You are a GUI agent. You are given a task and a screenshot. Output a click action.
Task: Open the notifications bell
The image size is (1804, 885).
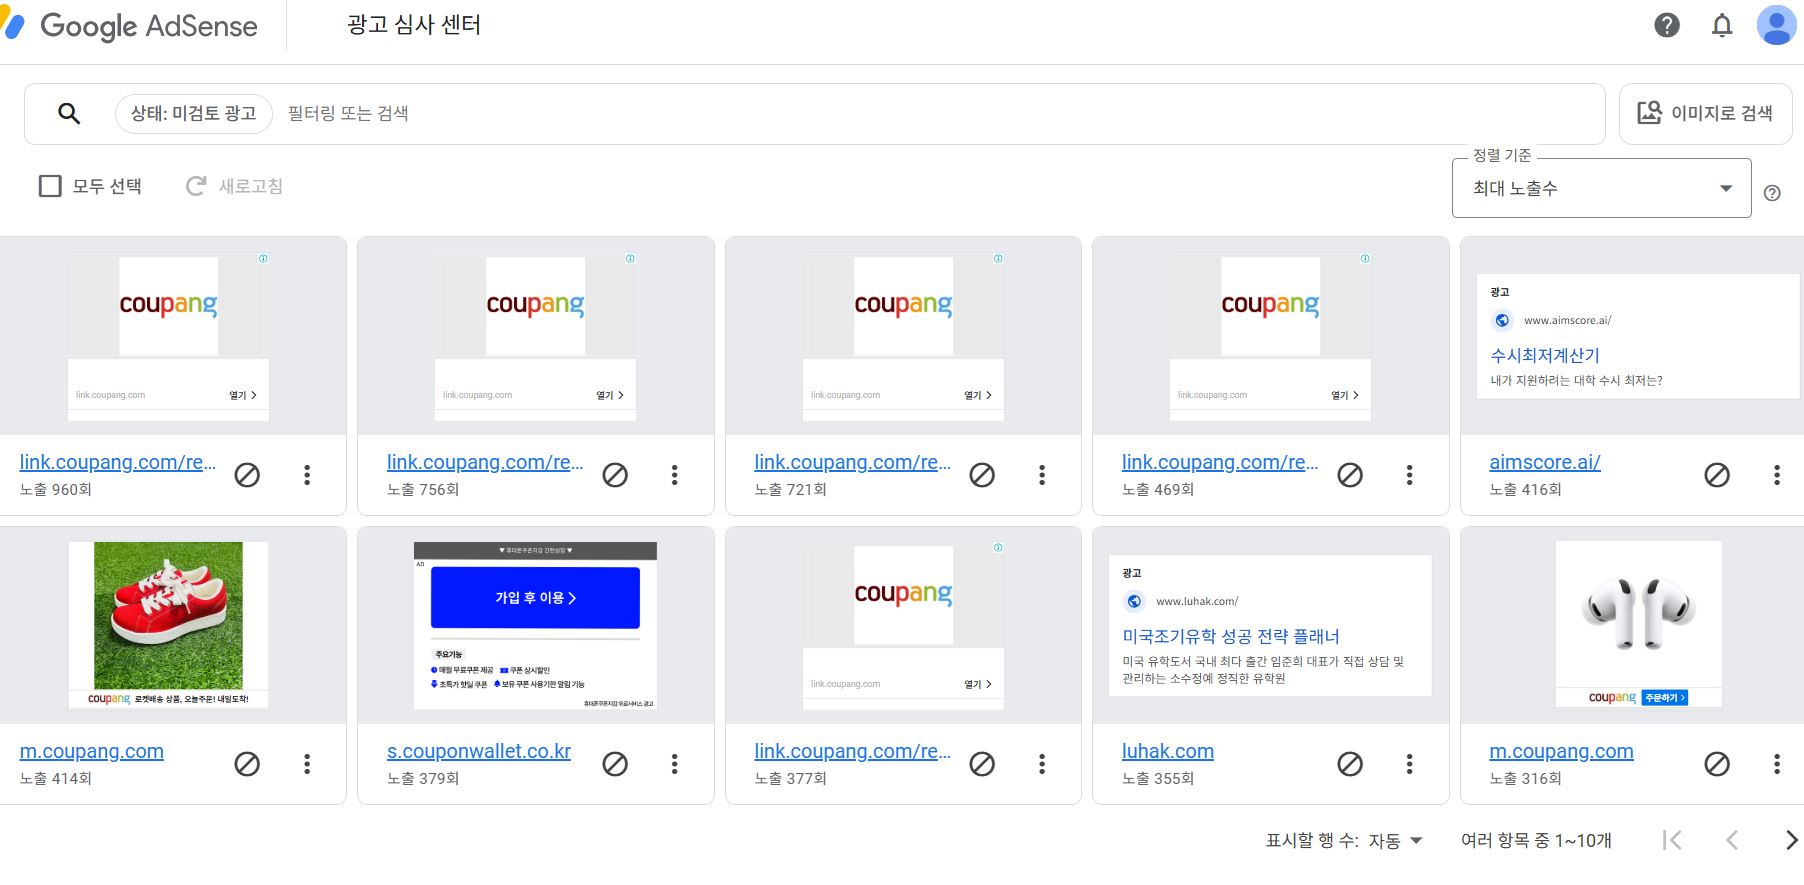(x=1722, y=25)
